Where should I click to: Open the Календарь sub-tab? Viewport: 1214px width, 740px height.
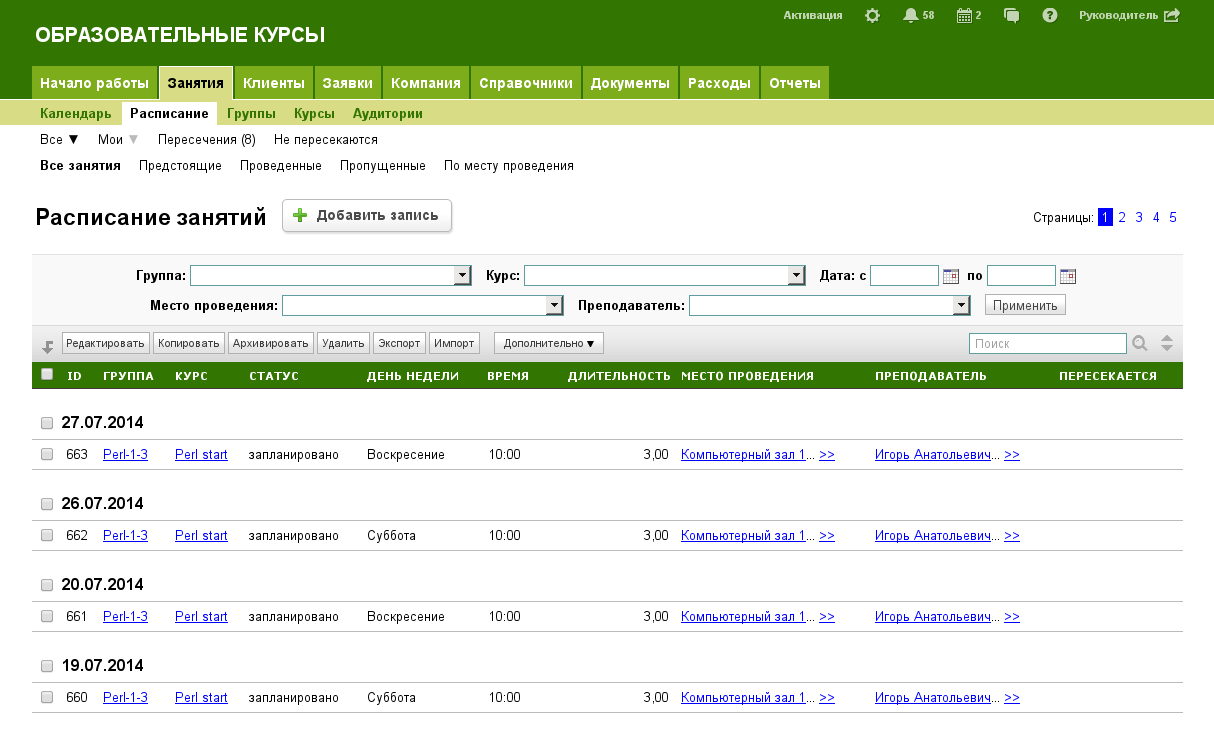(76, 113)
